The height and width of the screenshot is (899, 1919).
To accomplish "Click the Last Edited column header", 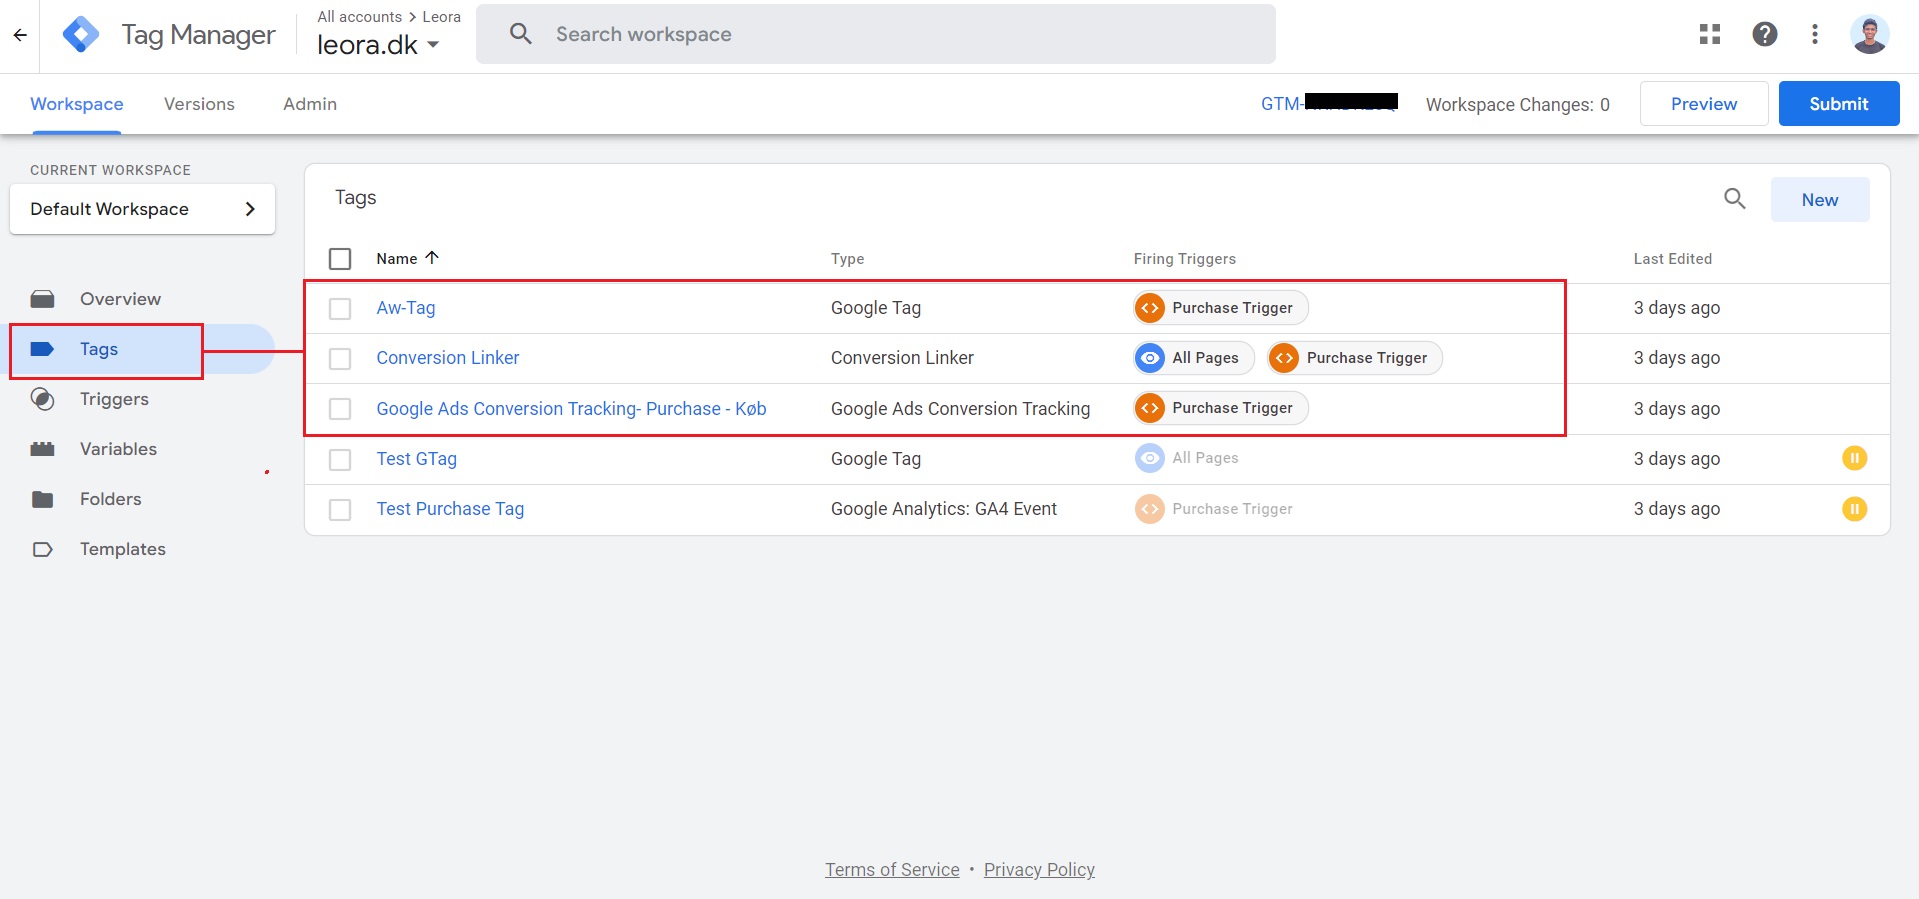I will 1673,259.
